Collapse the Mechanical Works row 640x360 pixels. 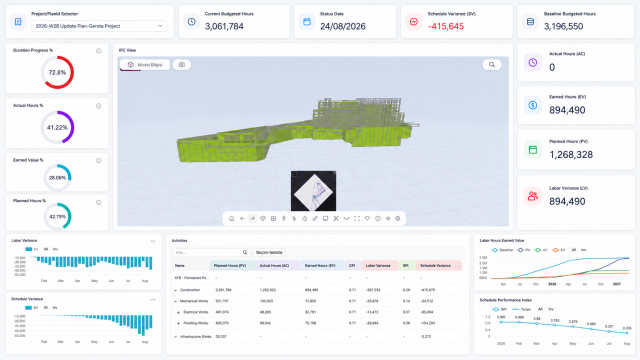point(176,301)
